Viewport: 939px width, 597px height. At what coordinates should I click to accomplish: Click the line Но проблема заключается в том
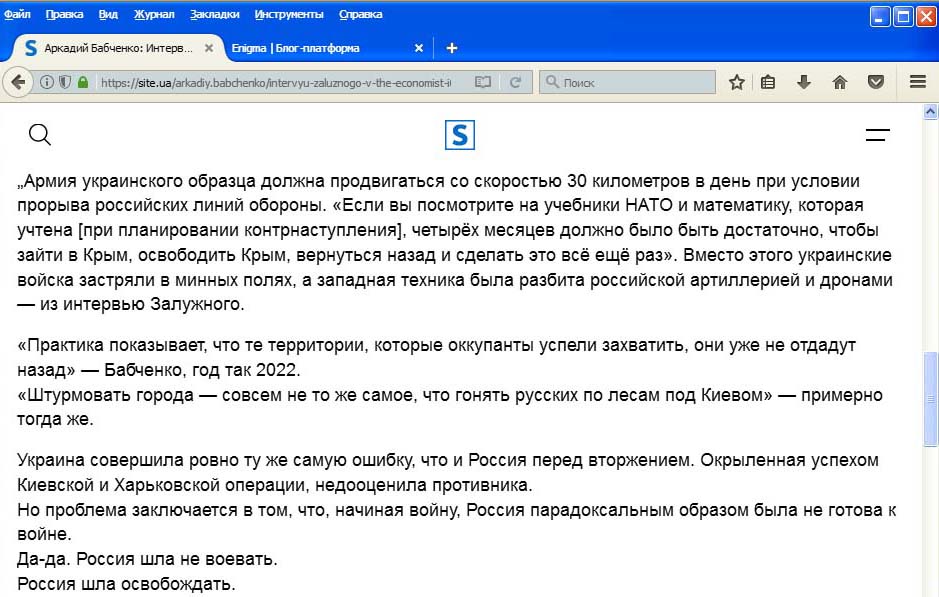[x=456, y=522]
